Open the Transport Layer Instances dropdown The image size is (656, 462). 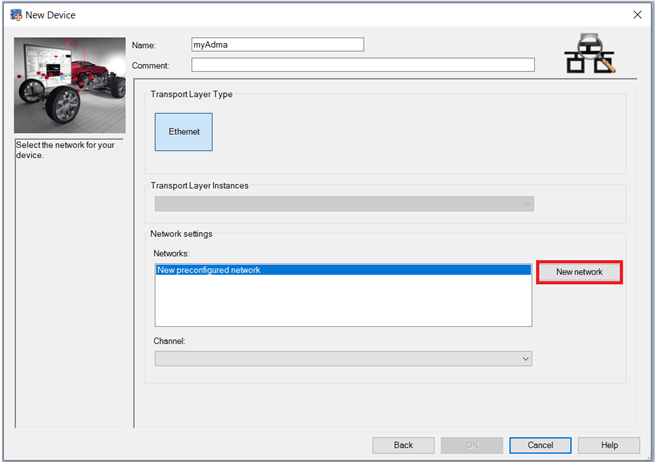coord(344,204)
